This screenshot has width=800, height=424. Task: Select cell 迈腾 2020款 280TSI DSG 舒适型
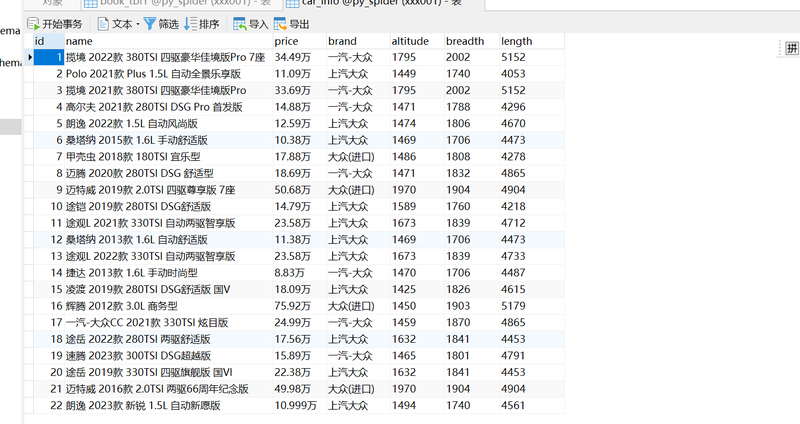(x=168, y=173)
